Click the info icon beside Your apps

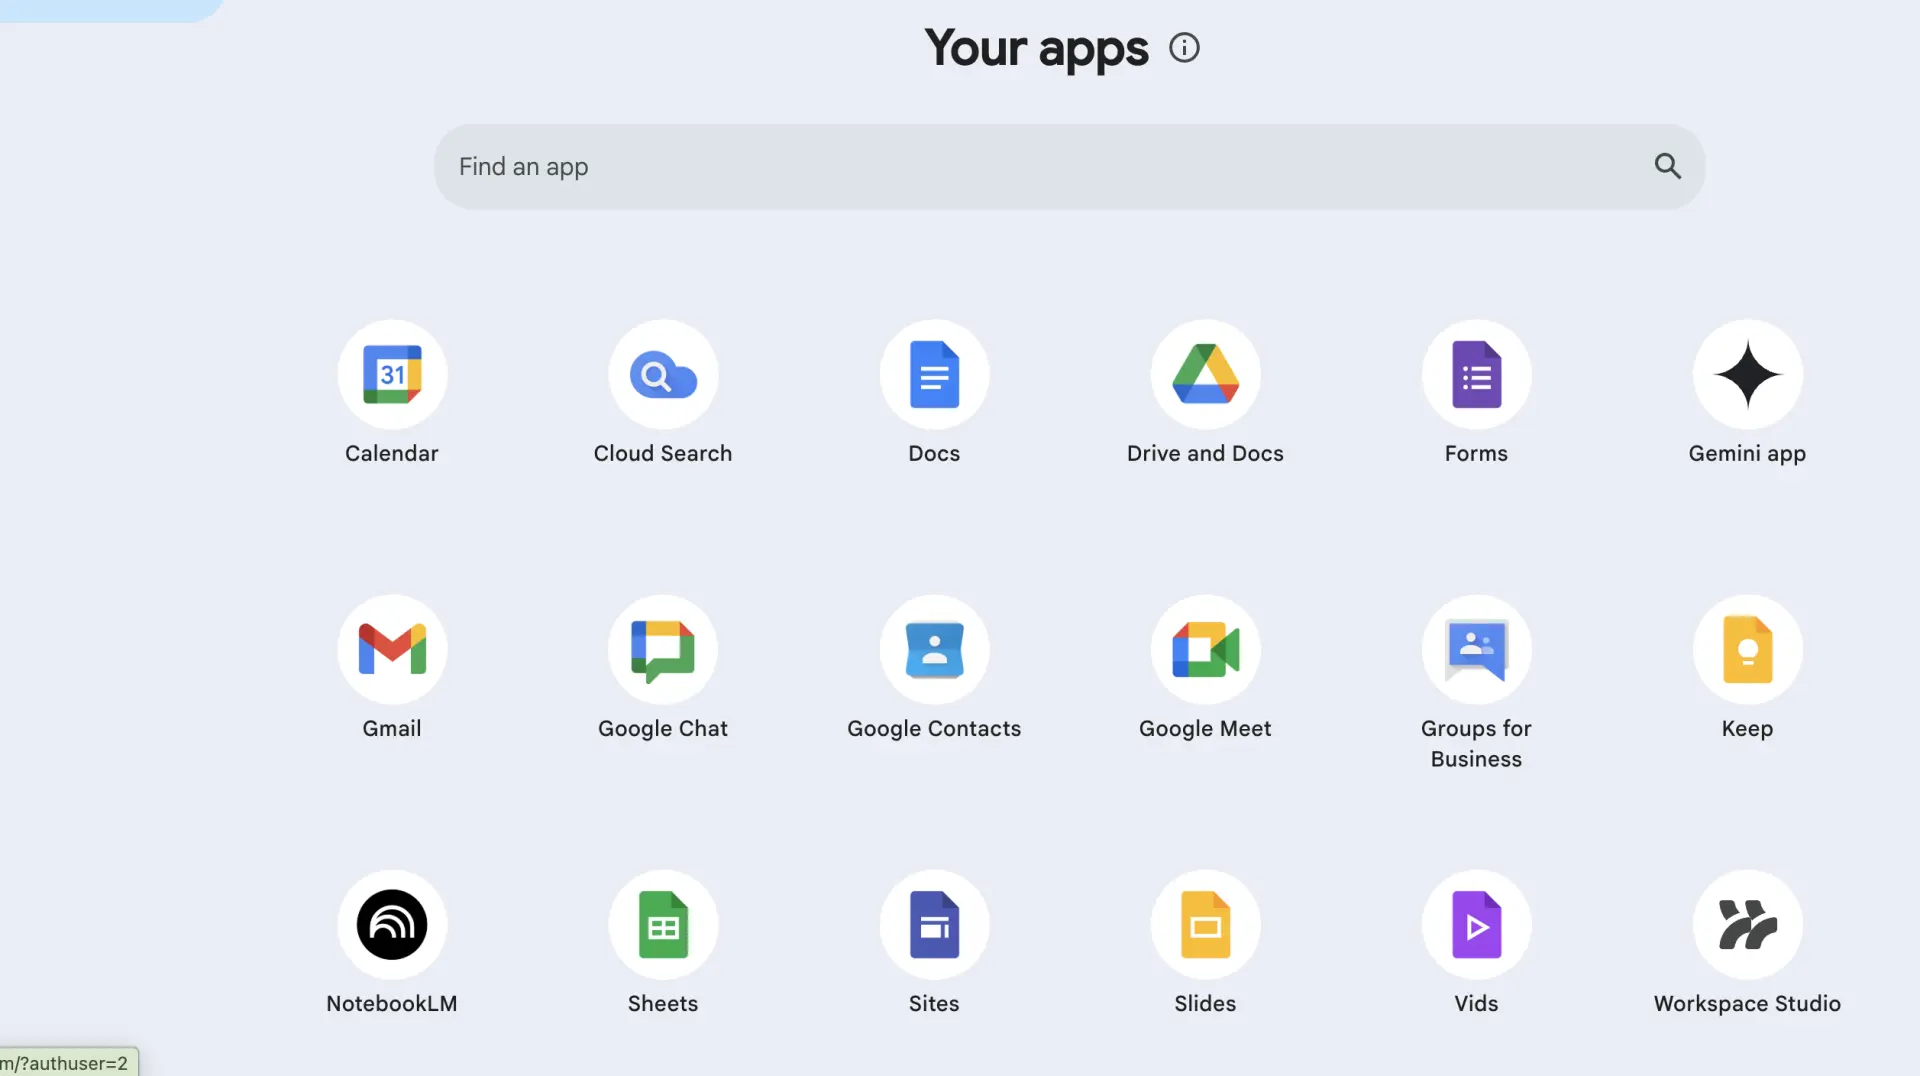pyautogui.click(x=1184, y=48)
